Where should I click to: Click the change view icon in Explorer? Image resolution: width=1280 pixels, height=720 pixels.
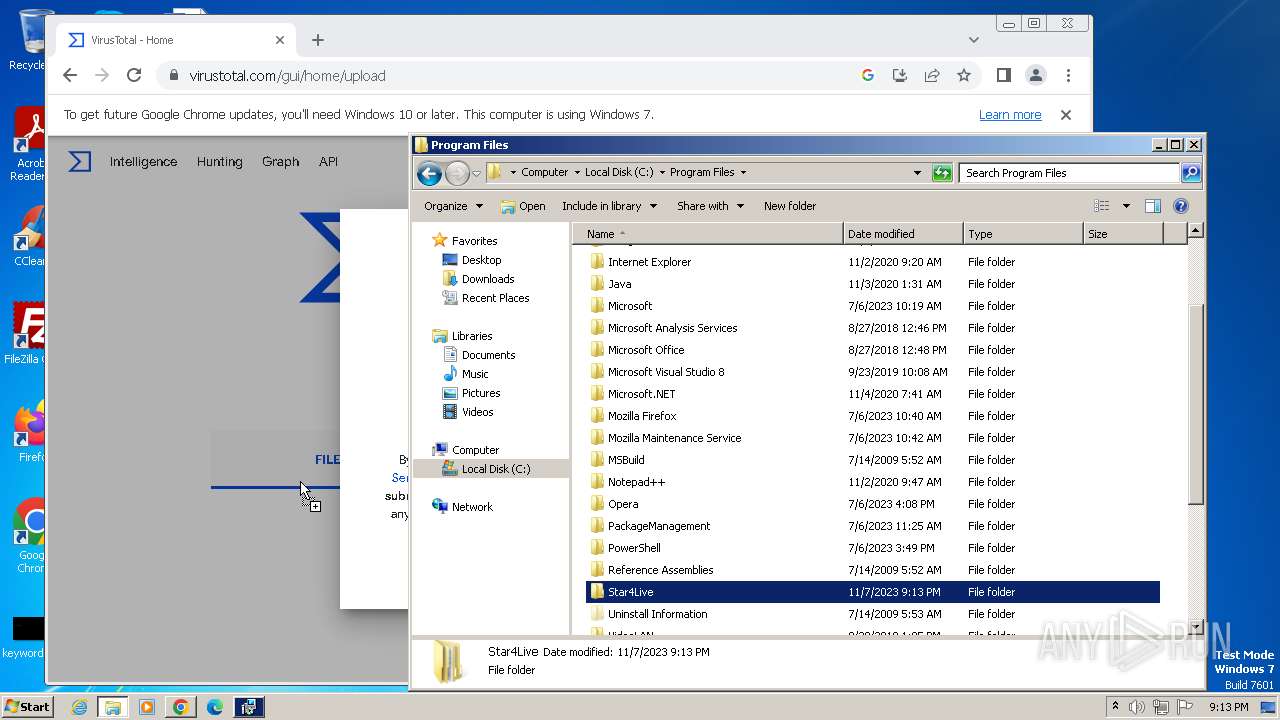coord(1102,206)
